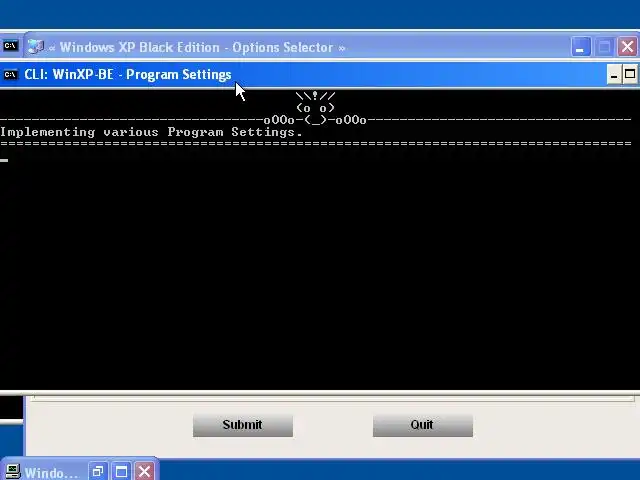Close the minimized 'Windo...' window
This screenshot has width=640, height=480.
[144, 472]
